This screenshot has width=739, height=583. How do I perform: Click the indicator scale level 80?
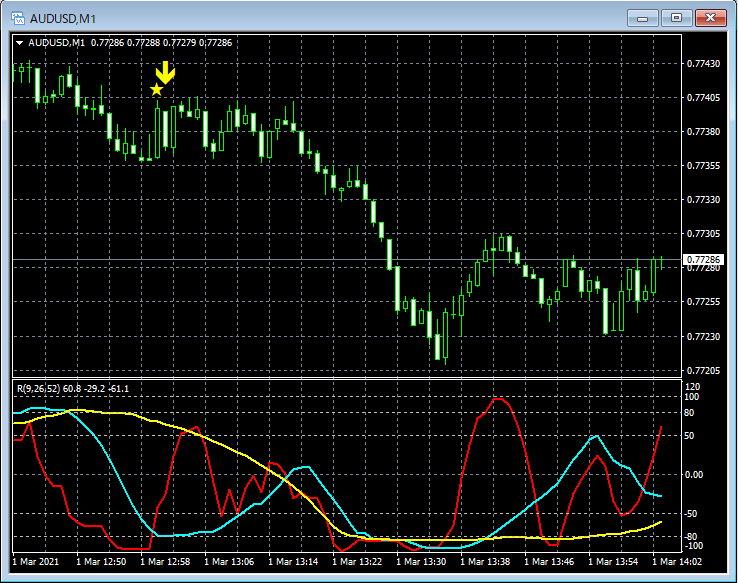(x=689, y=413)
